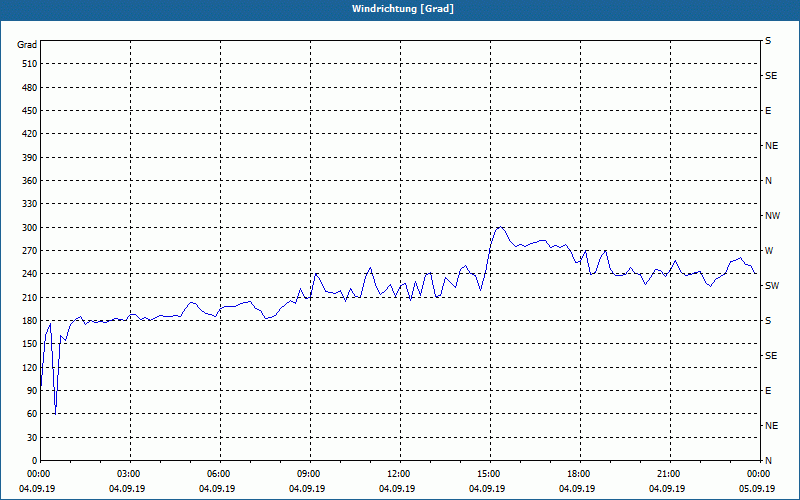Click the 00:00 label above 05.09.19
The height and width of the screenshot is (500, 800).
759,474
